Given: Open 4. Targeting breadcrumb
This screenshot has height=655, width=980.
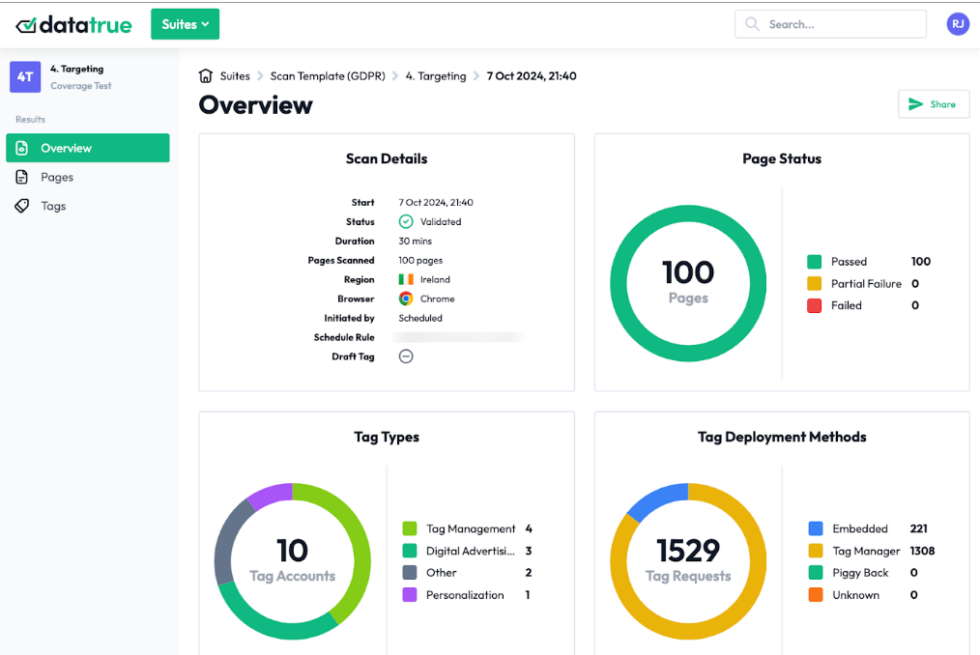Looking at the screenshot, I should tap(436, 76).
